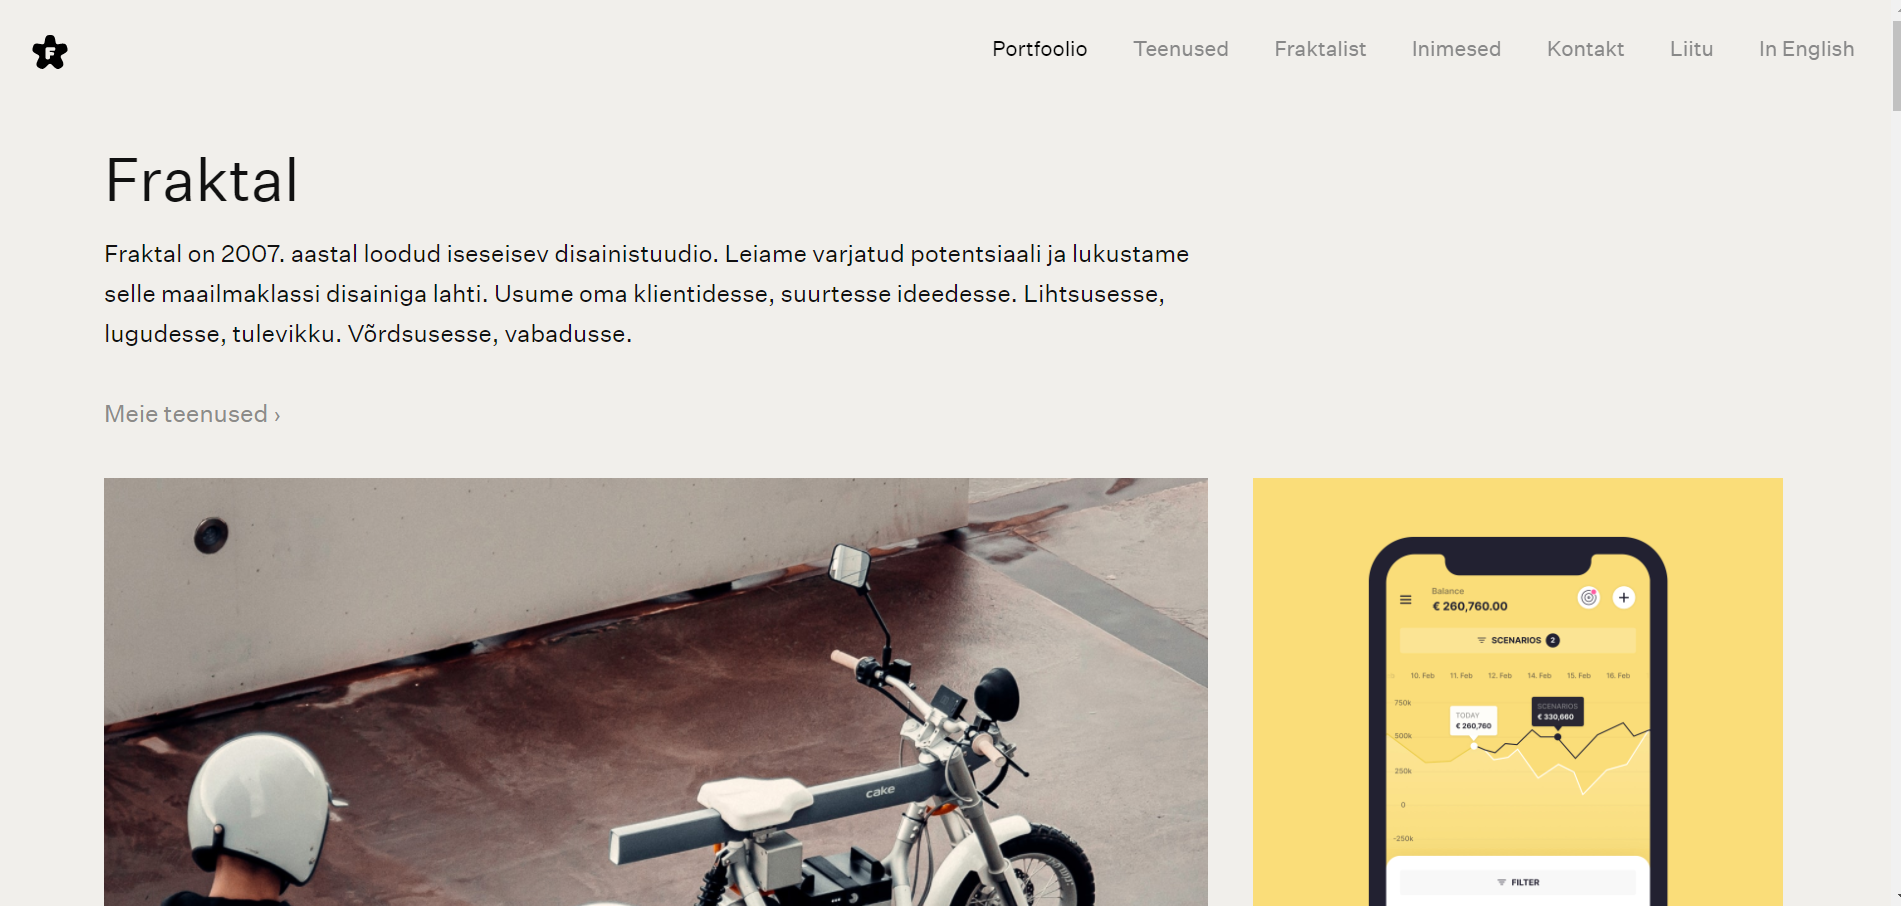Screen dimensions: 1901x906
Task: Follow the Meie teenused link
Action: [x=192, y=414]
